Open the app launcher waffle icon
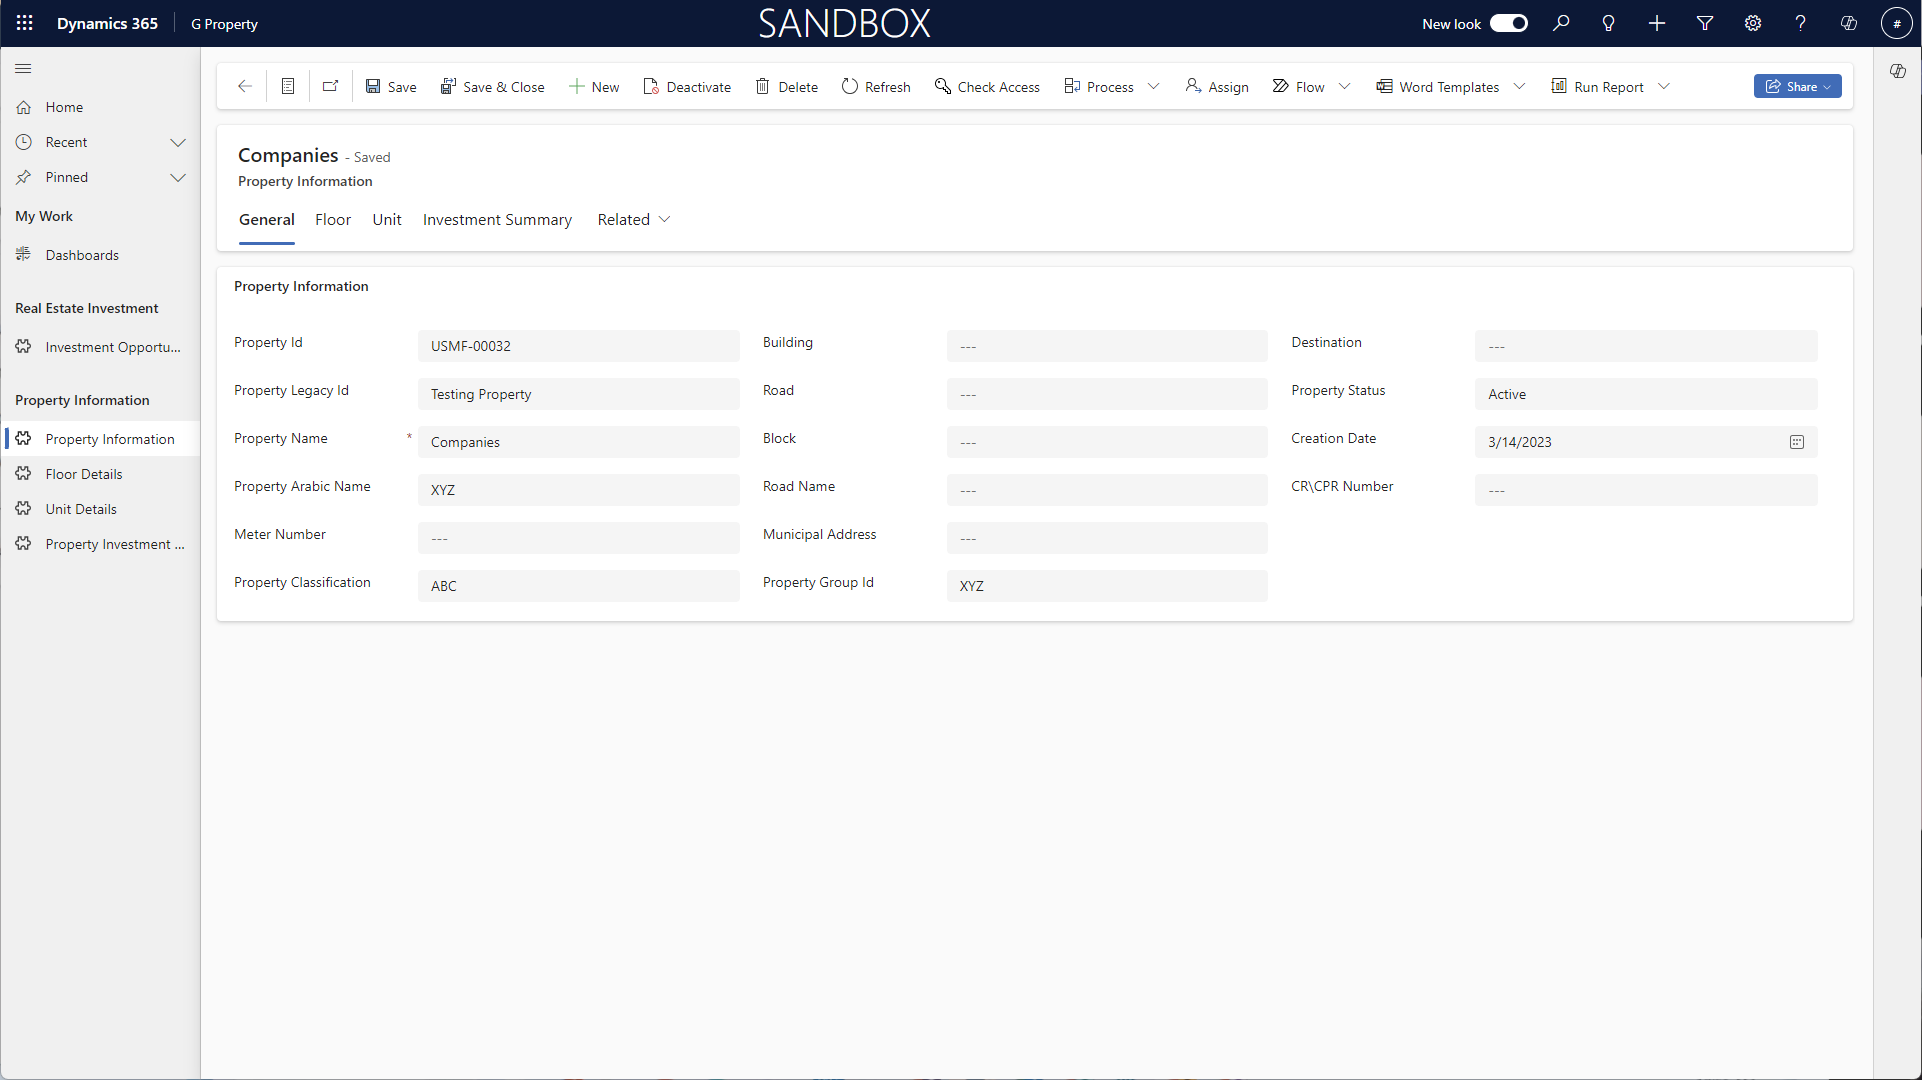Viewport: 1922px width, 1080px height. coord(25,23)
